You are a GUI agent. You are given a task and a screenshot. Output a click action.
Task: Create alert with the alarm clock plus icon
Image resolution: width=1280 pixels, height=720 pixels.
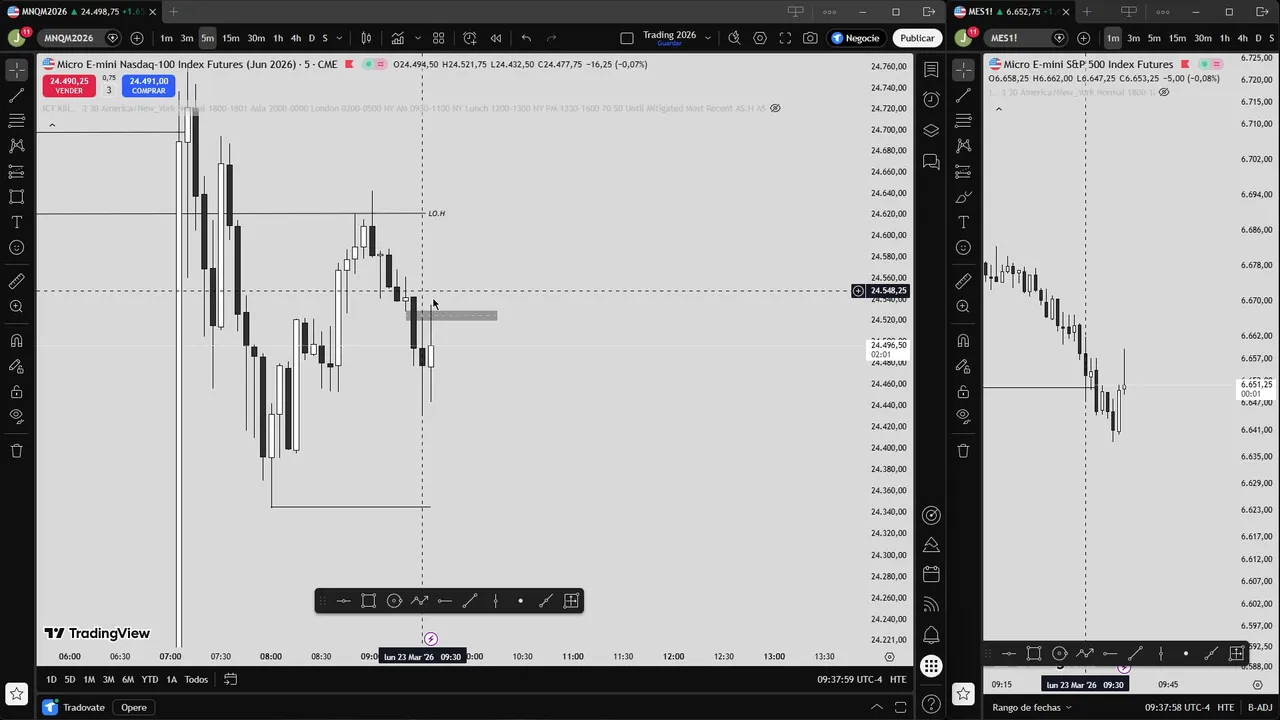[470, 38]
